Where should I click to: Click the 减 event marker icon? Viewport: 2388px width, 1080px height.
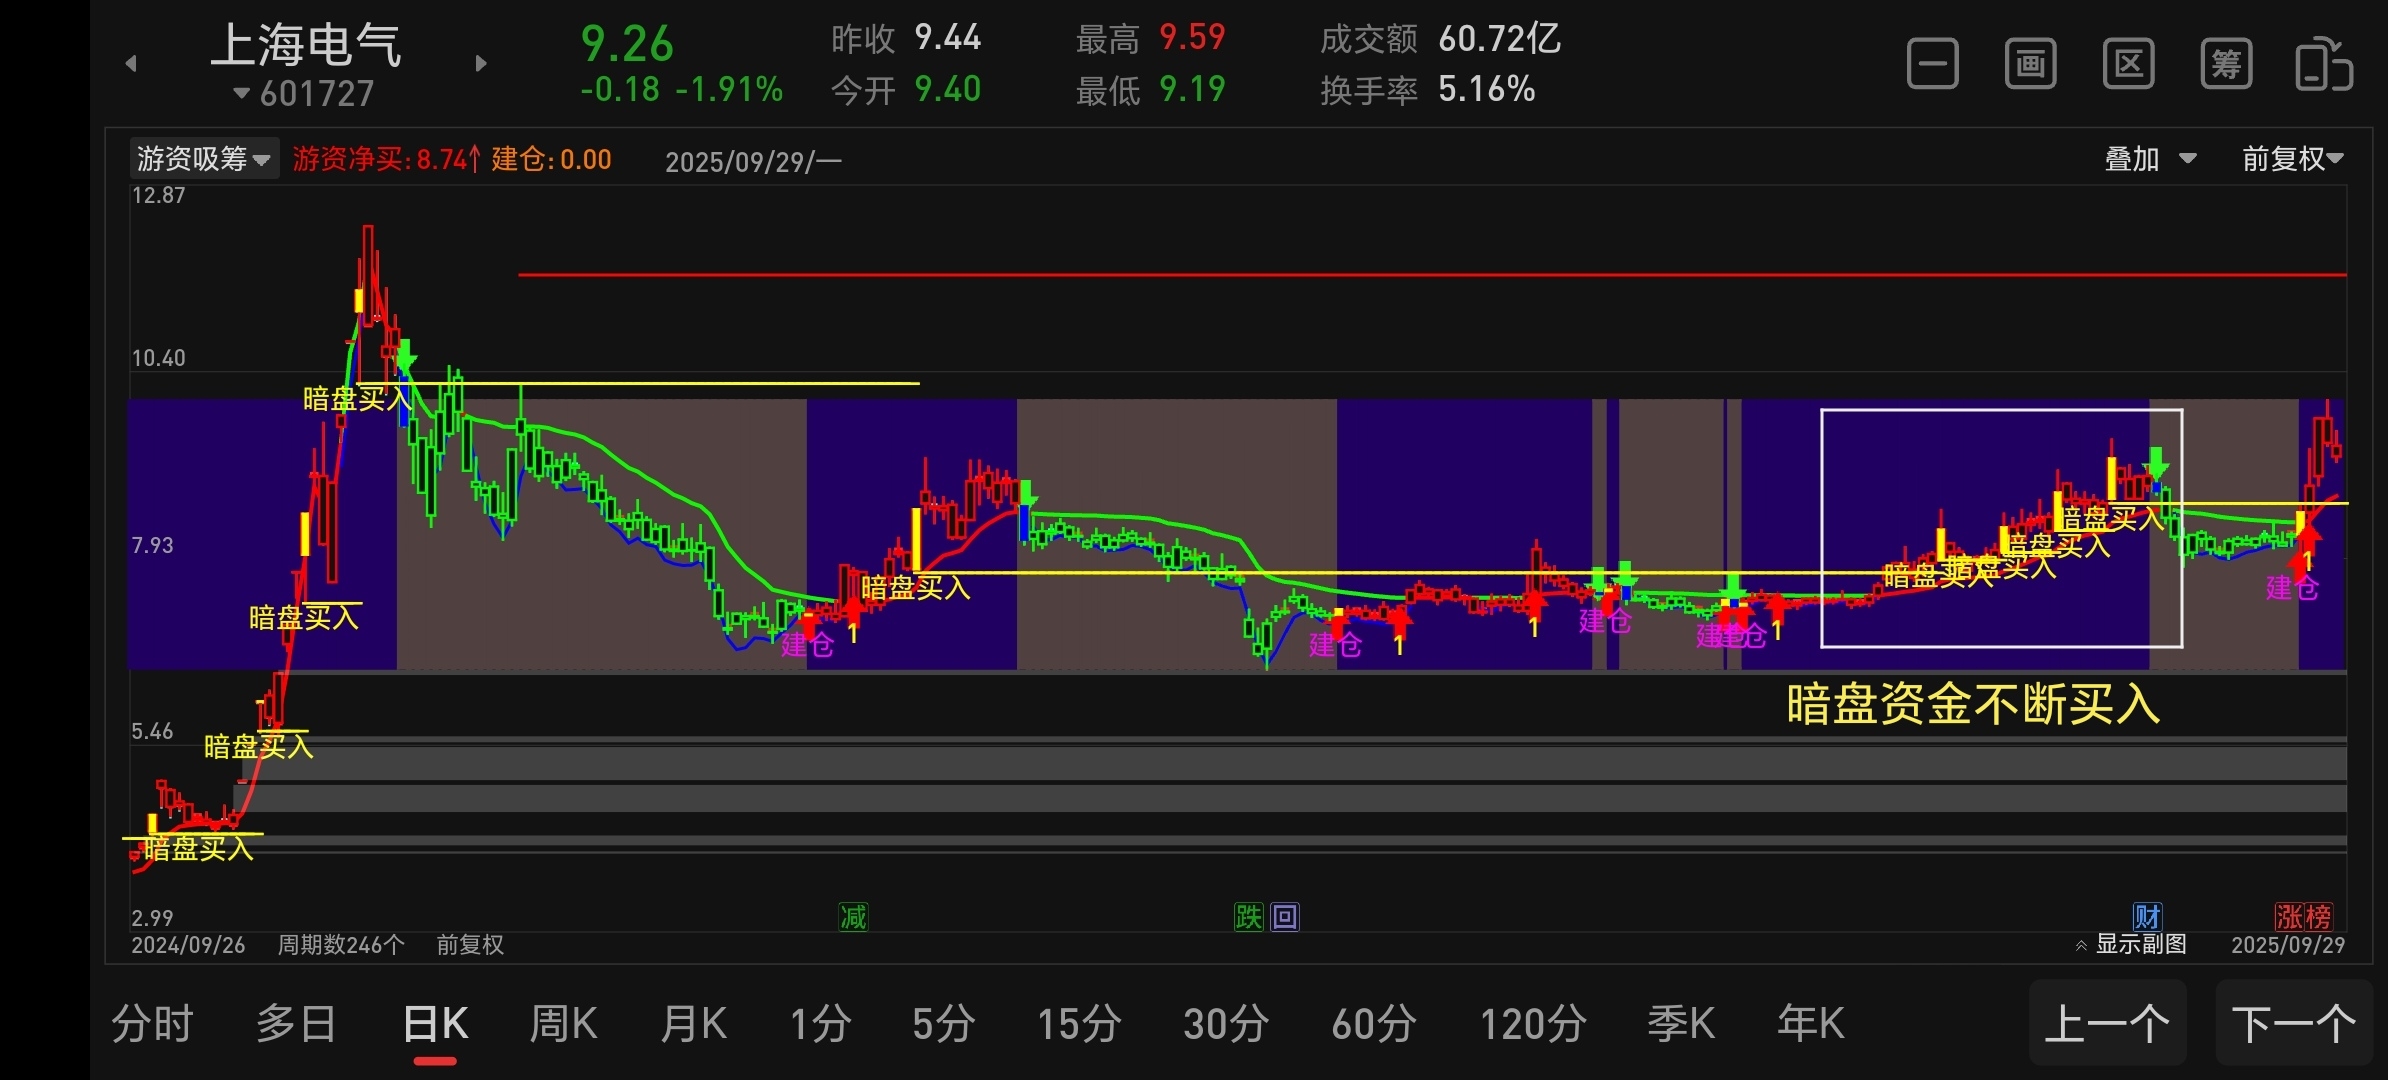[853, 917]
